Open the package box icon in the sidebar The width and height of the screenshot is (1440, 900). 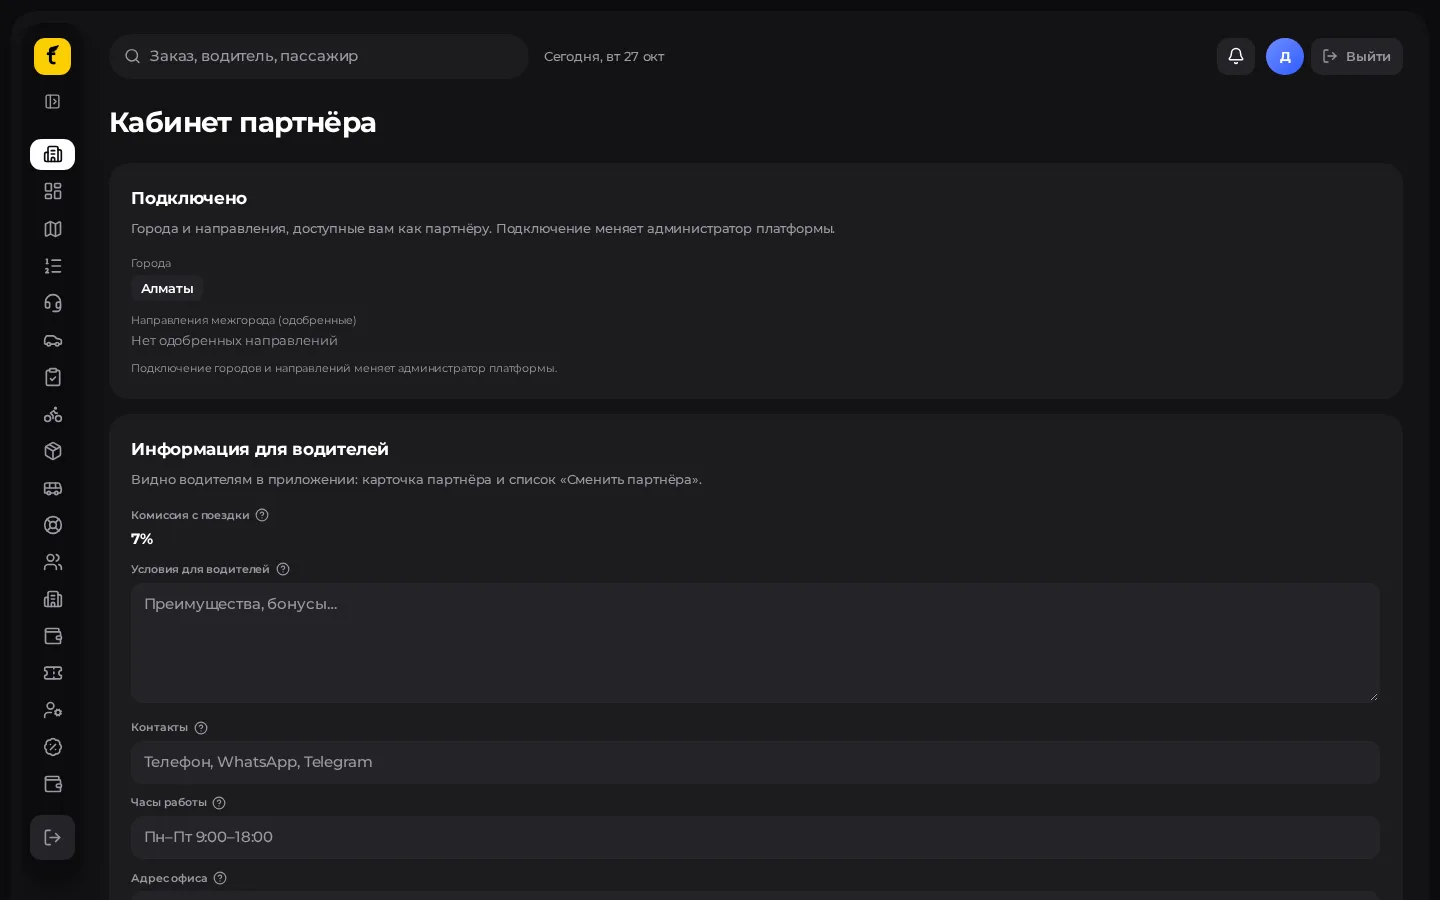pos(53,451)
